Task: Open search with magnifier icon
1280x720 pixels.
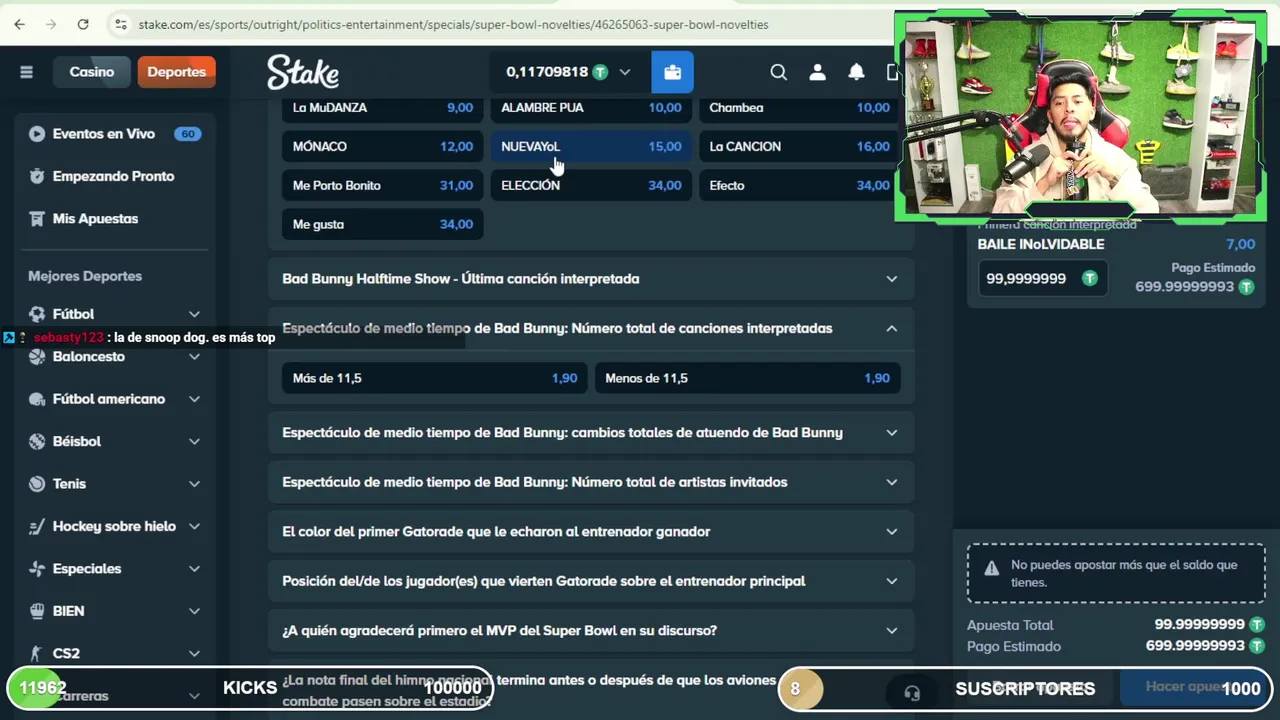Action: [778, 72]
